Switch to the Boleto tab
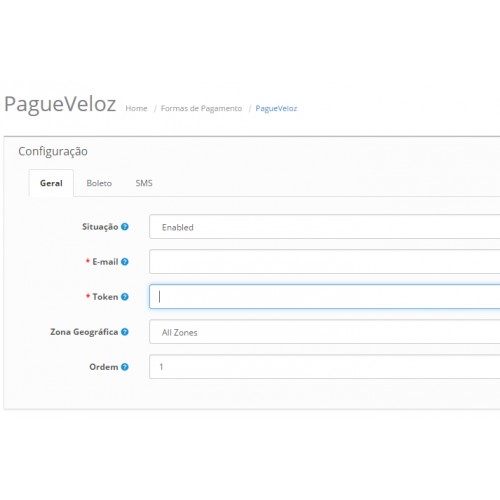This screenshot has height=500, width=500. 99,183
